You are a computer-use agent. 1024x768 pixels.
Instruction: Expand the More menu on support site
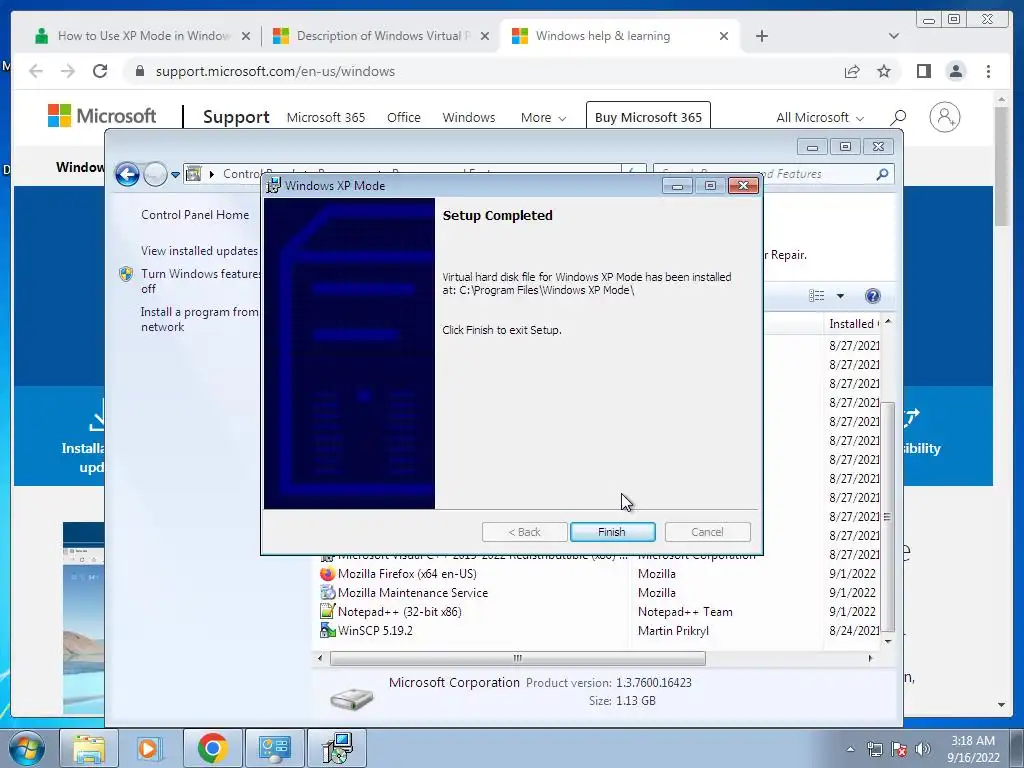pyautogui.click(x=543, y=118)
